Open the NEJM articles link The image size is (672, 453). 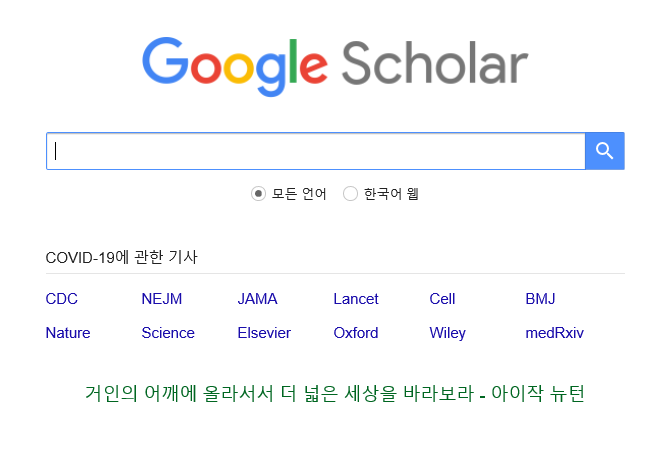pyautogui.click(x=162, y=299)
